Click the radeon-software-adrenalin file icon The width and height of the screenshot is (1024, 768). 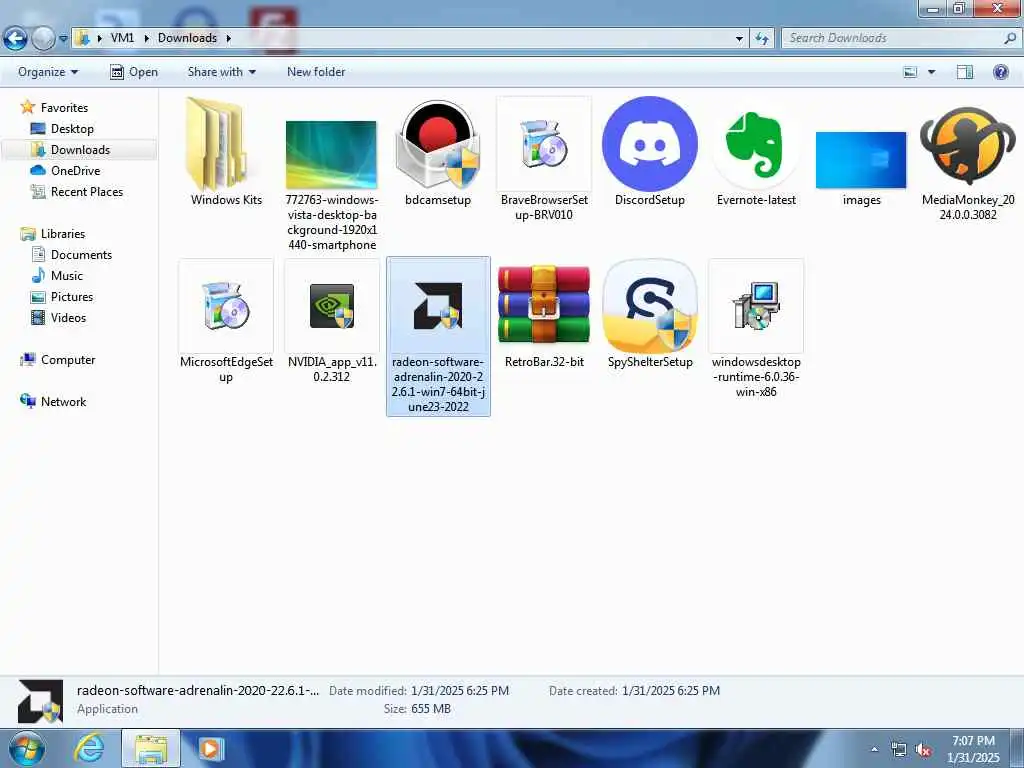click(x=438, y=306)
